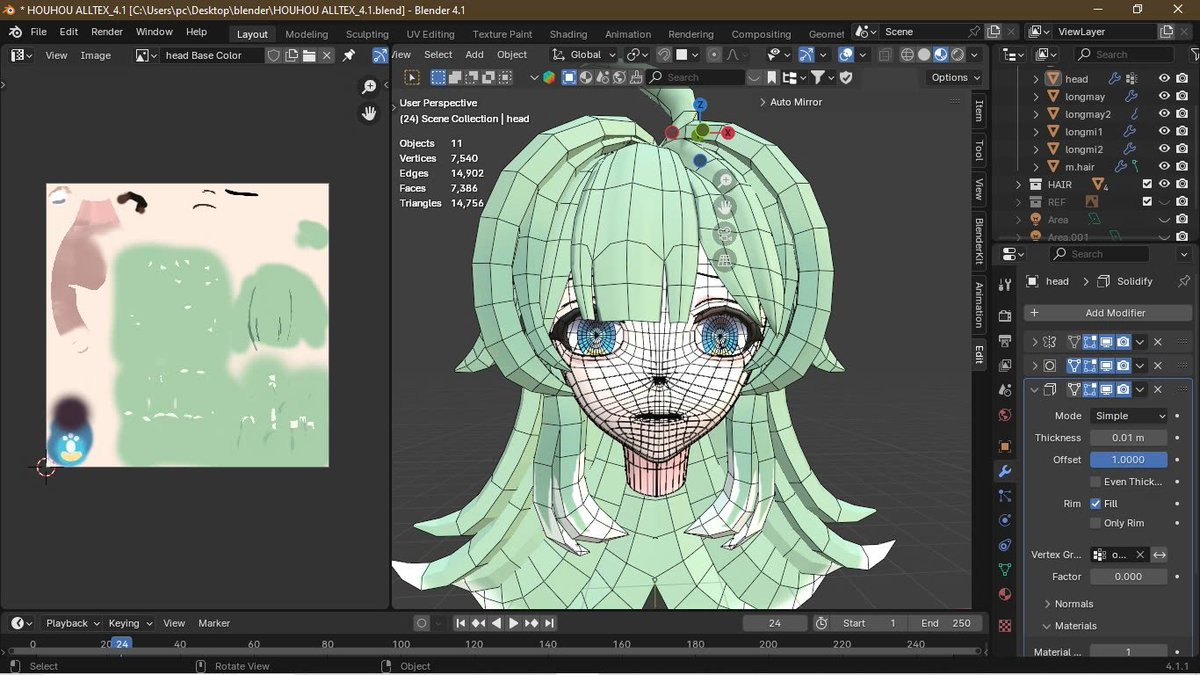The image size is (1200, 675).
Task: Select the tweak select-box tool icon
Action: tap(411, 77)
